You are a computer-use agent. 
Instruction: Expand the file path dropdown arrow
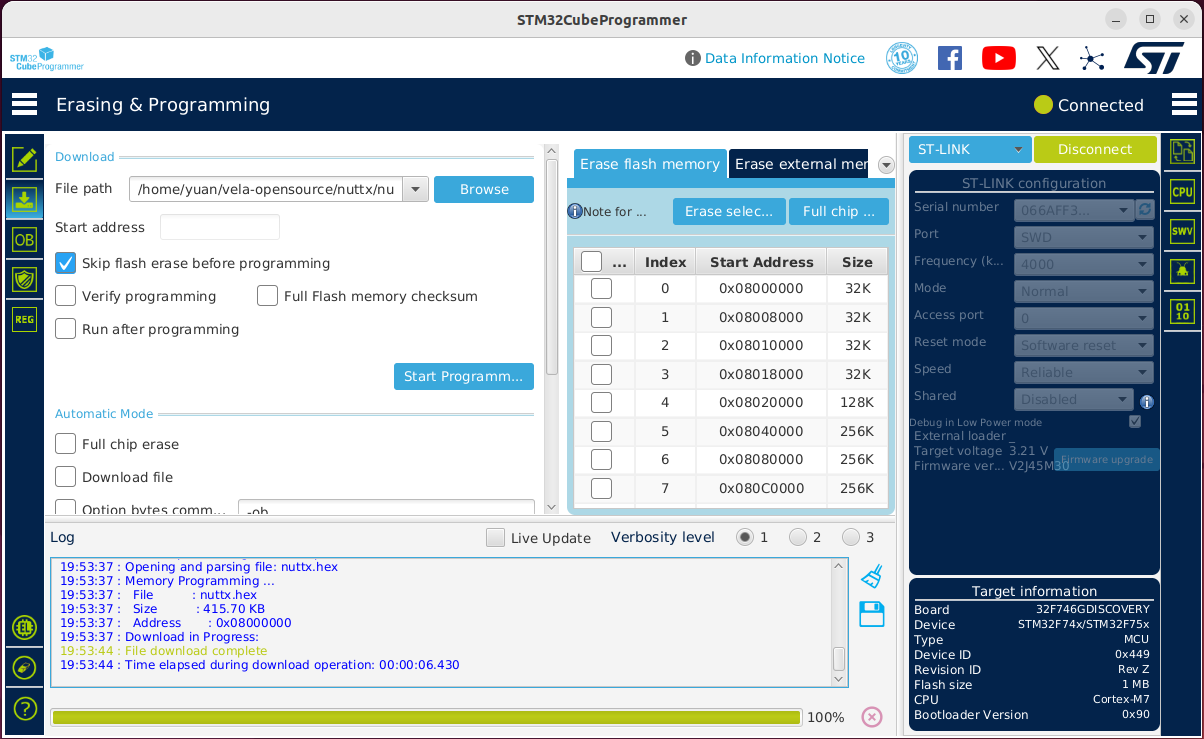click(416, 189)
